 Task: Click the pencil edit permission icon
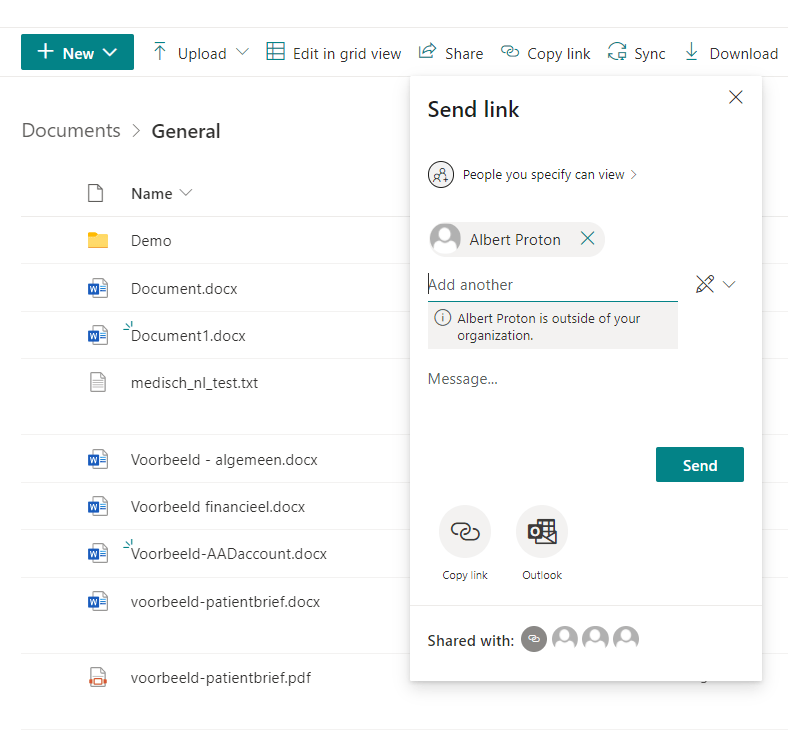pos(705,285)
